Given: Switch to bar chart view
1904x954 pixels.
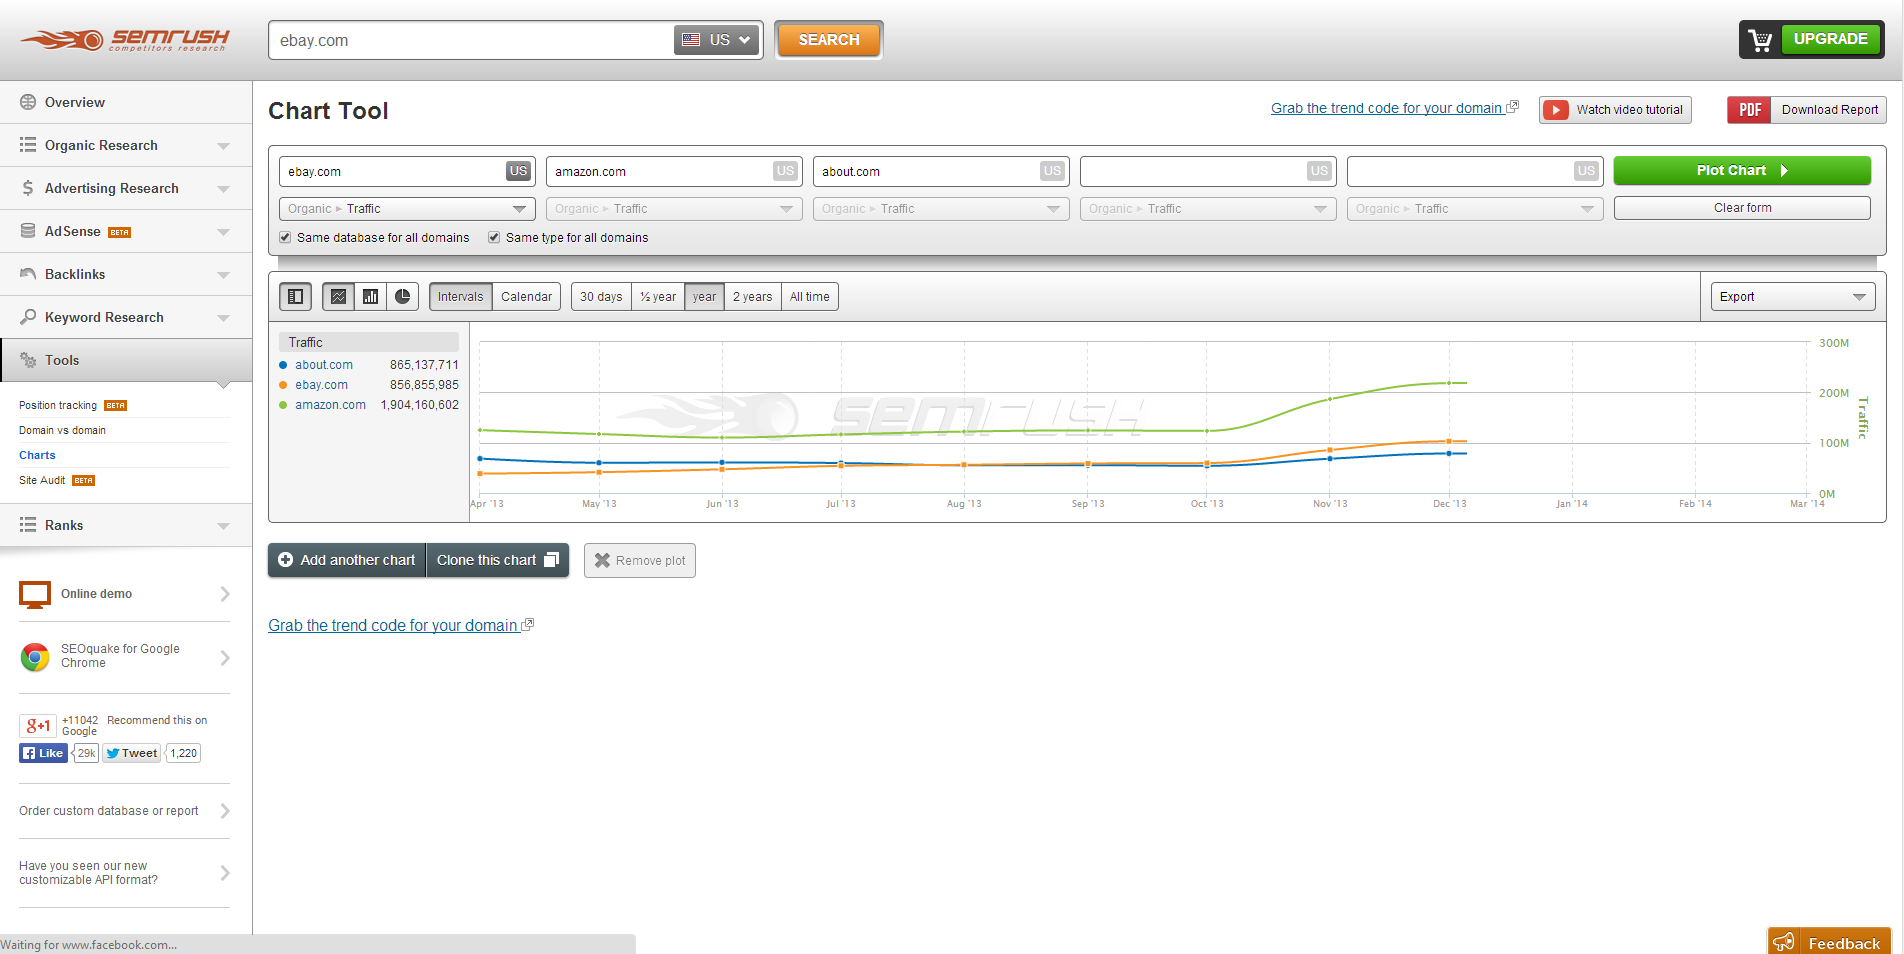Looking at the screenshot, I should pyautogui.click(x=370, y=297).
